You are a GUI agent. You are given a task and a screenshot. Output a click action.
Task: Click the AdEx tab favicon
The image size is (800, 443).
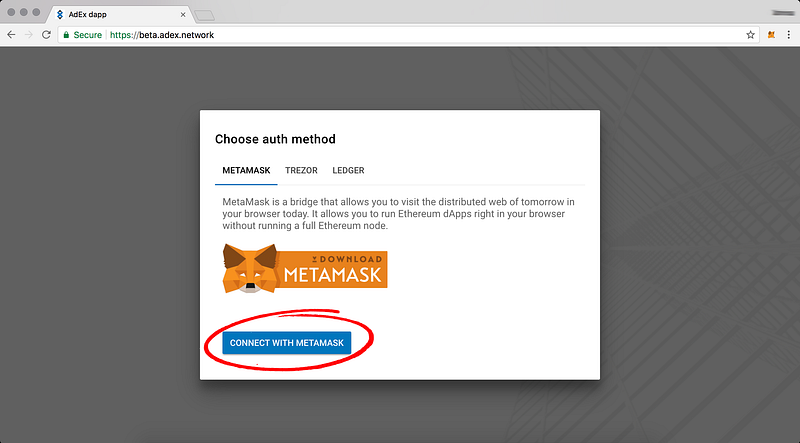pos(60,14)
